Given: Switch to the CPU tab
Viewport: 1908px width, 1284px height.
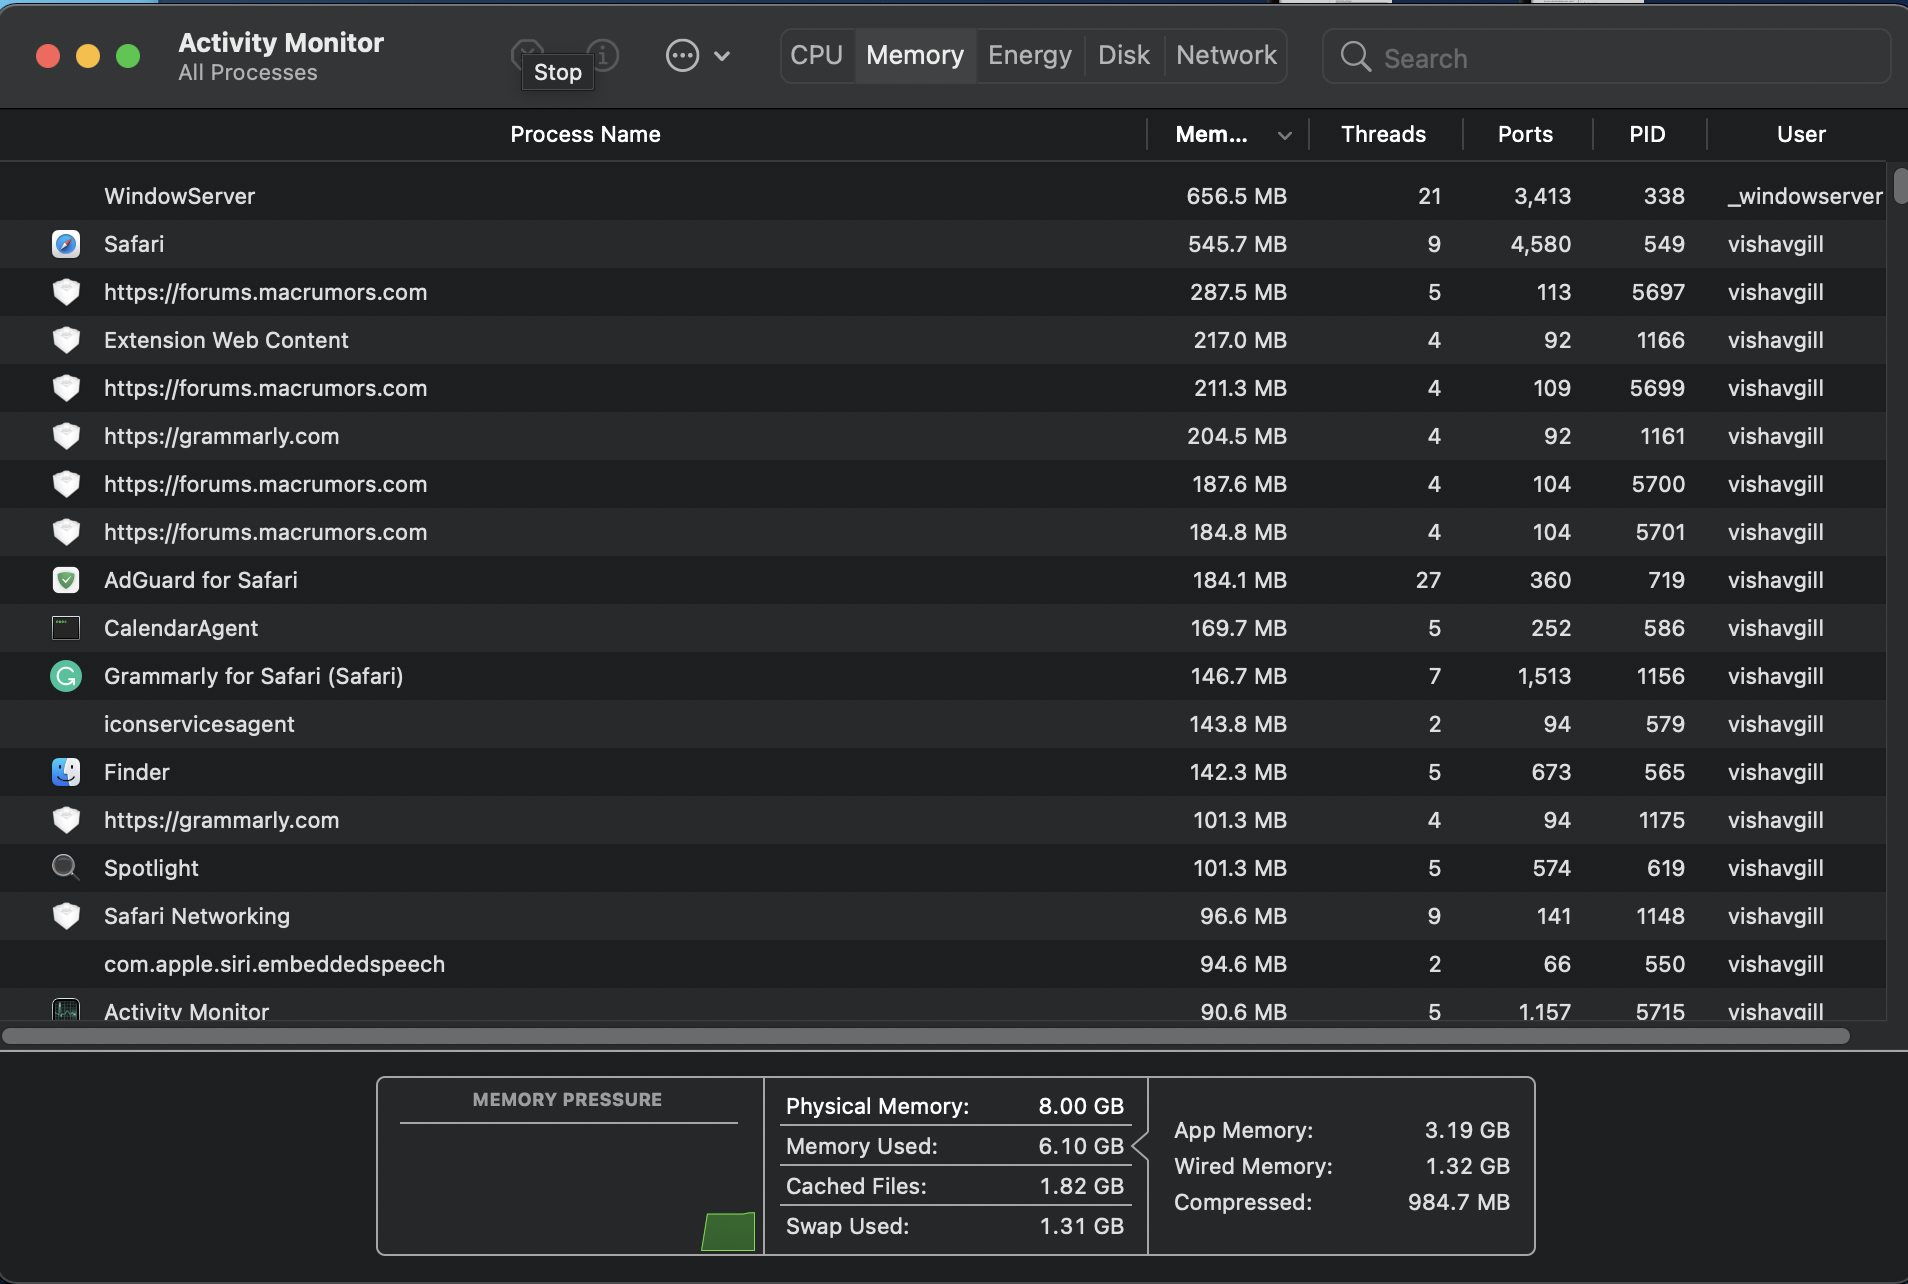Looking at the screenshot, I should click(817, 55).
